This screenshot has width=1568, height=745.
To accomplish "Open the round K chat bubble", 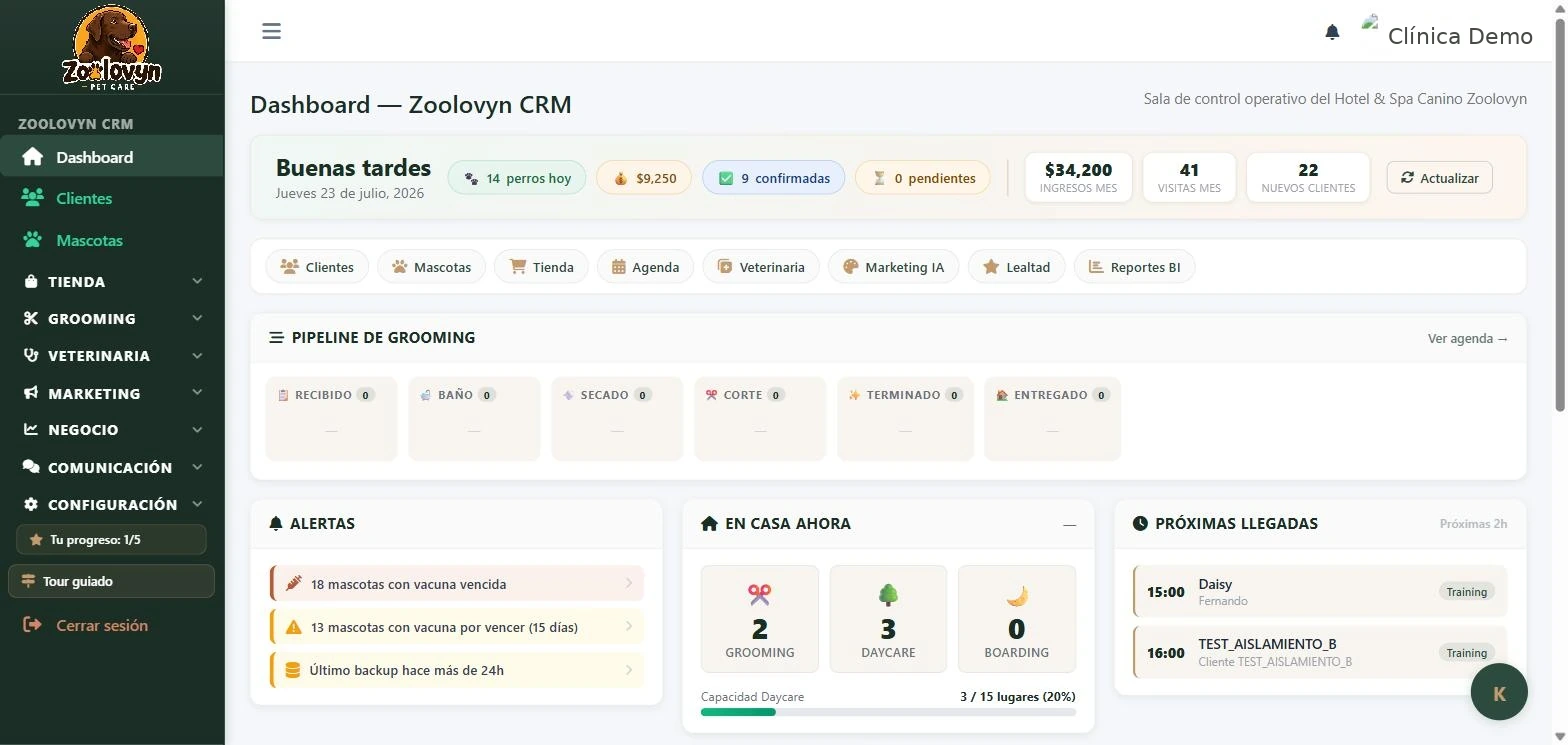I will (x=1499, y=692).
